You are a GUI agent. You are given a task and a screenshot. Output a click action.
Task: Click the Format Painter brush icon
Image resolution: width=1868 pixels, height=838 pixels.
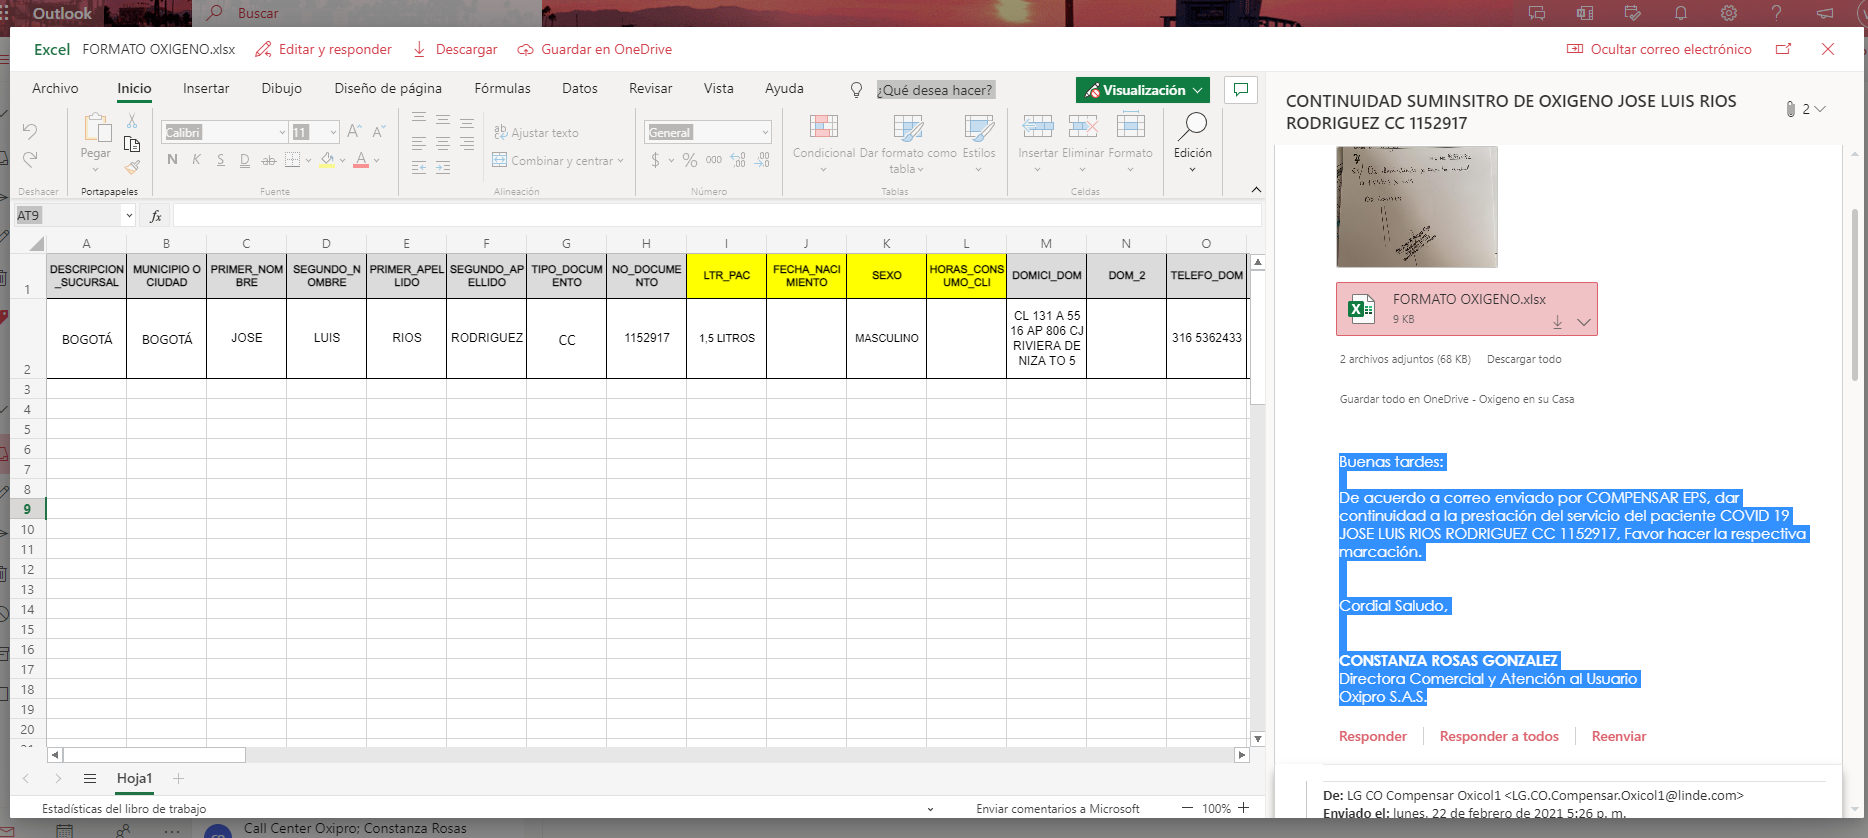click(132, 167)
